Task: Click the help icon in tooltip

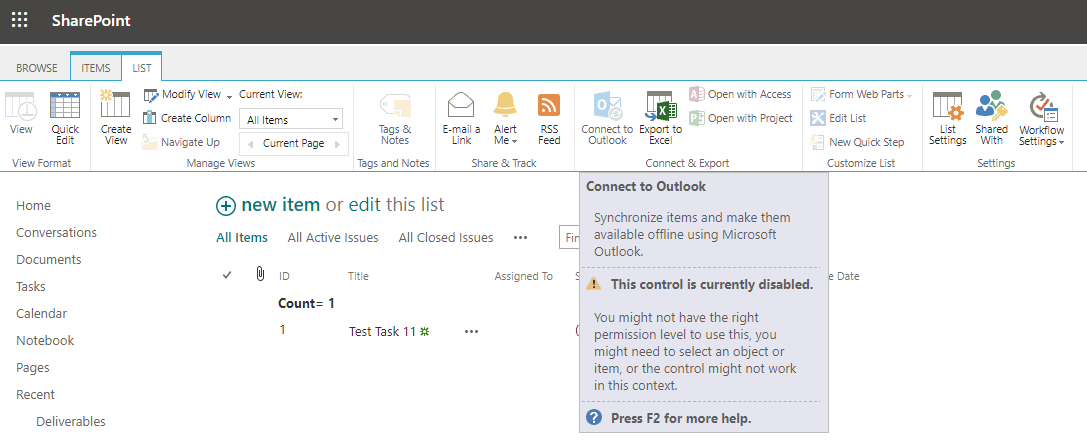Action: click(x=594, y=418)
